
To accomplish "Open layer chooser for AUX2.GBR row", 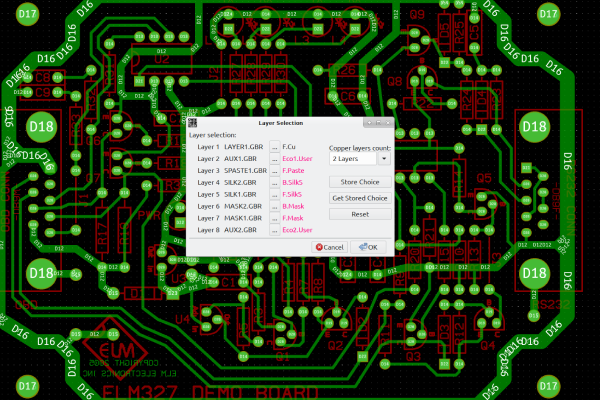I will [x=274, y=230].
